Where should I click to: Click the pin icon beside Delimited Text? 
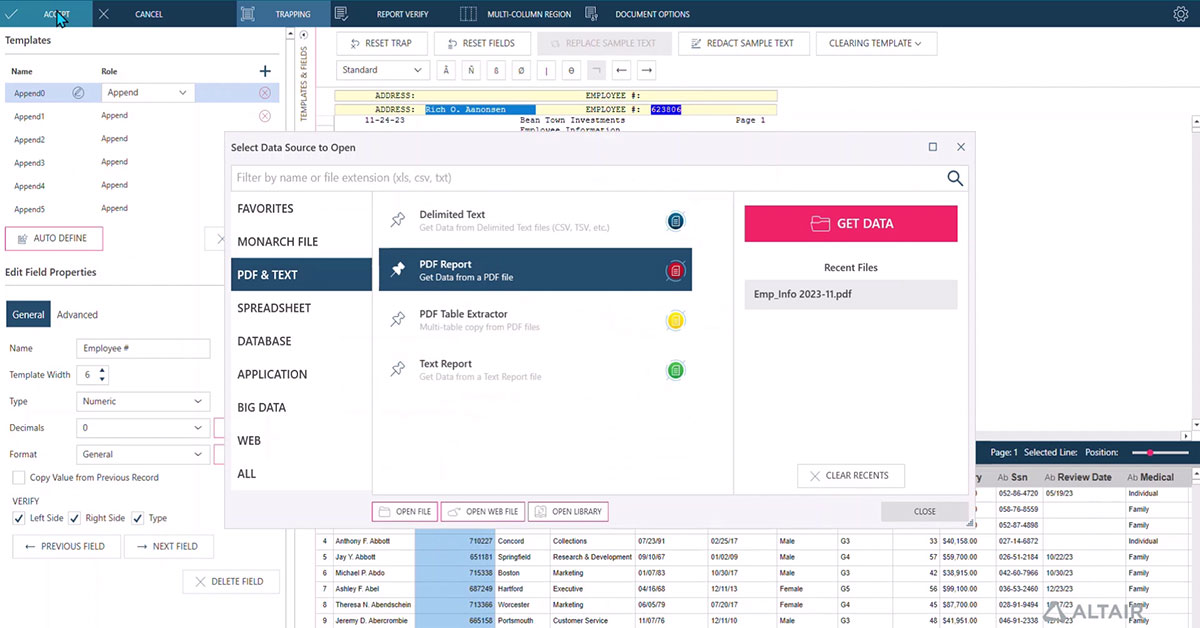398,220
